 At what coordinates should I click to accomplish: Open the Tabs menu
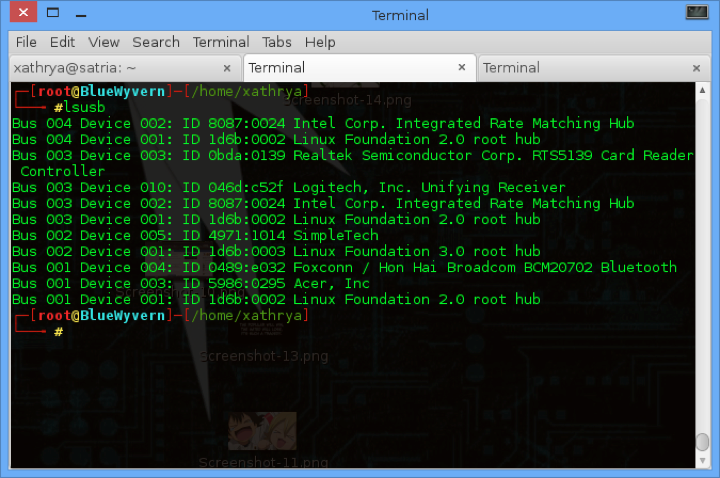pyautogui.click(x=277, y=42)
